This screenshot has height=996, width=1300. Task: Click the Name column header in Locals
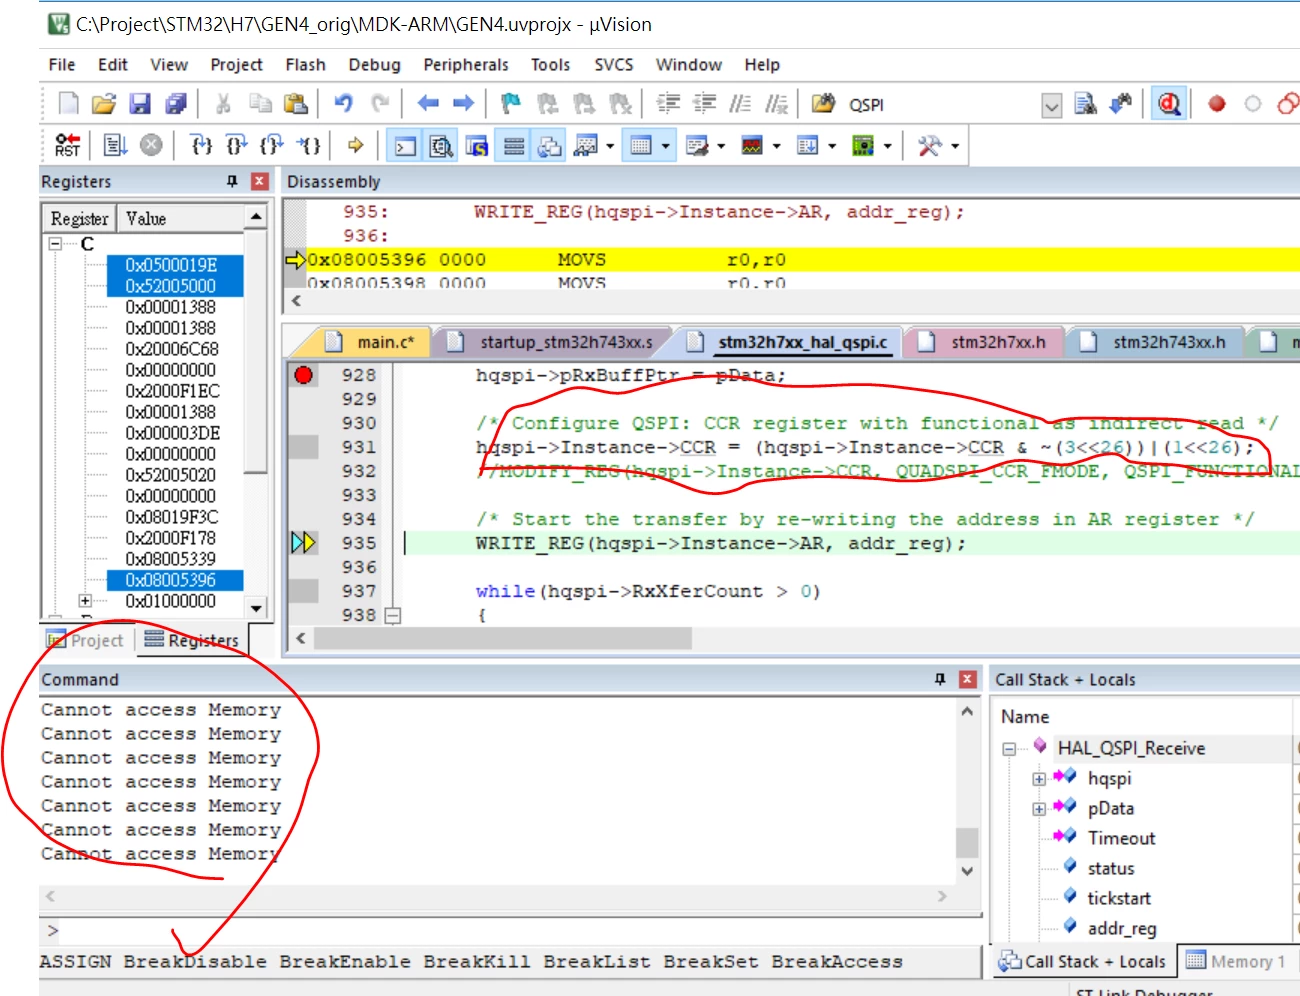tap(1145, 716)
